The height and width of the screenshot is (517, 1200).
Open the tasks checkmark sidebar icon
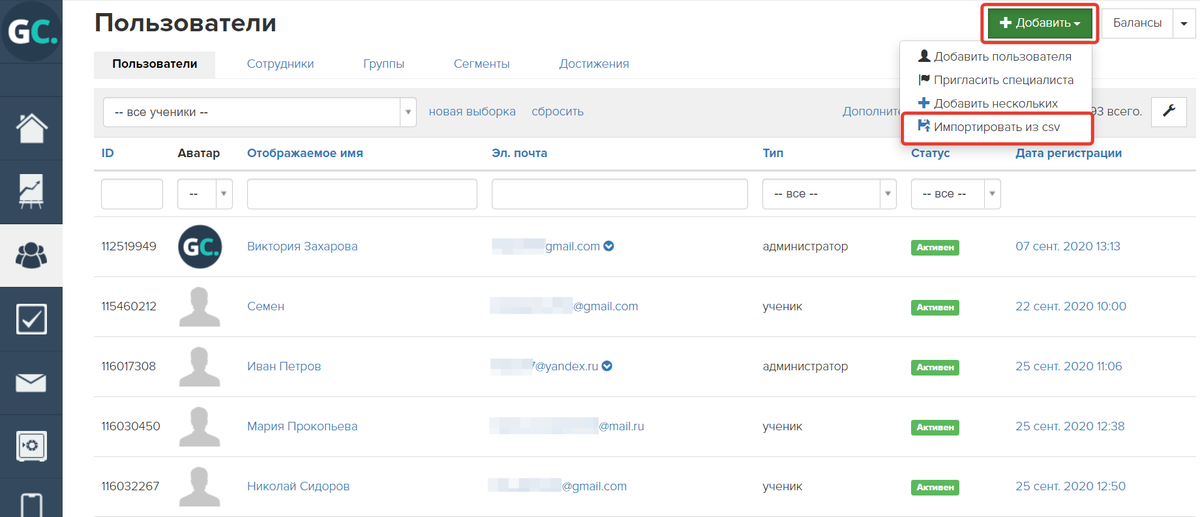31,319
